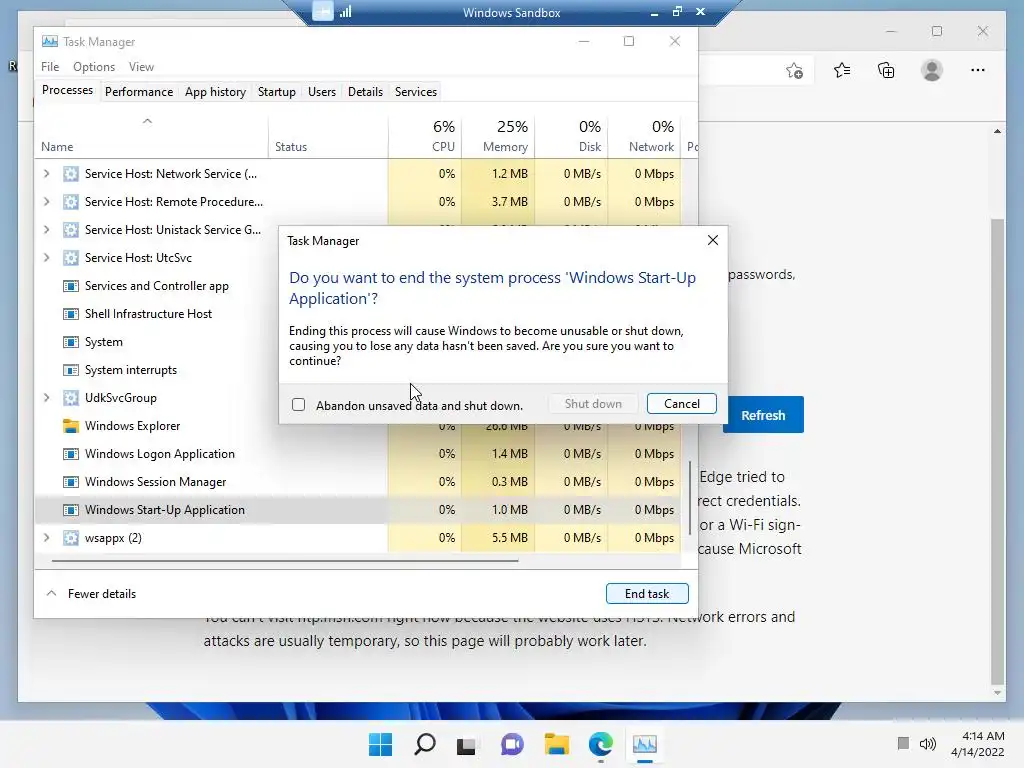
Task: Expand Service Host: Unistack Service Group row
Action: [x=46, y=230]
